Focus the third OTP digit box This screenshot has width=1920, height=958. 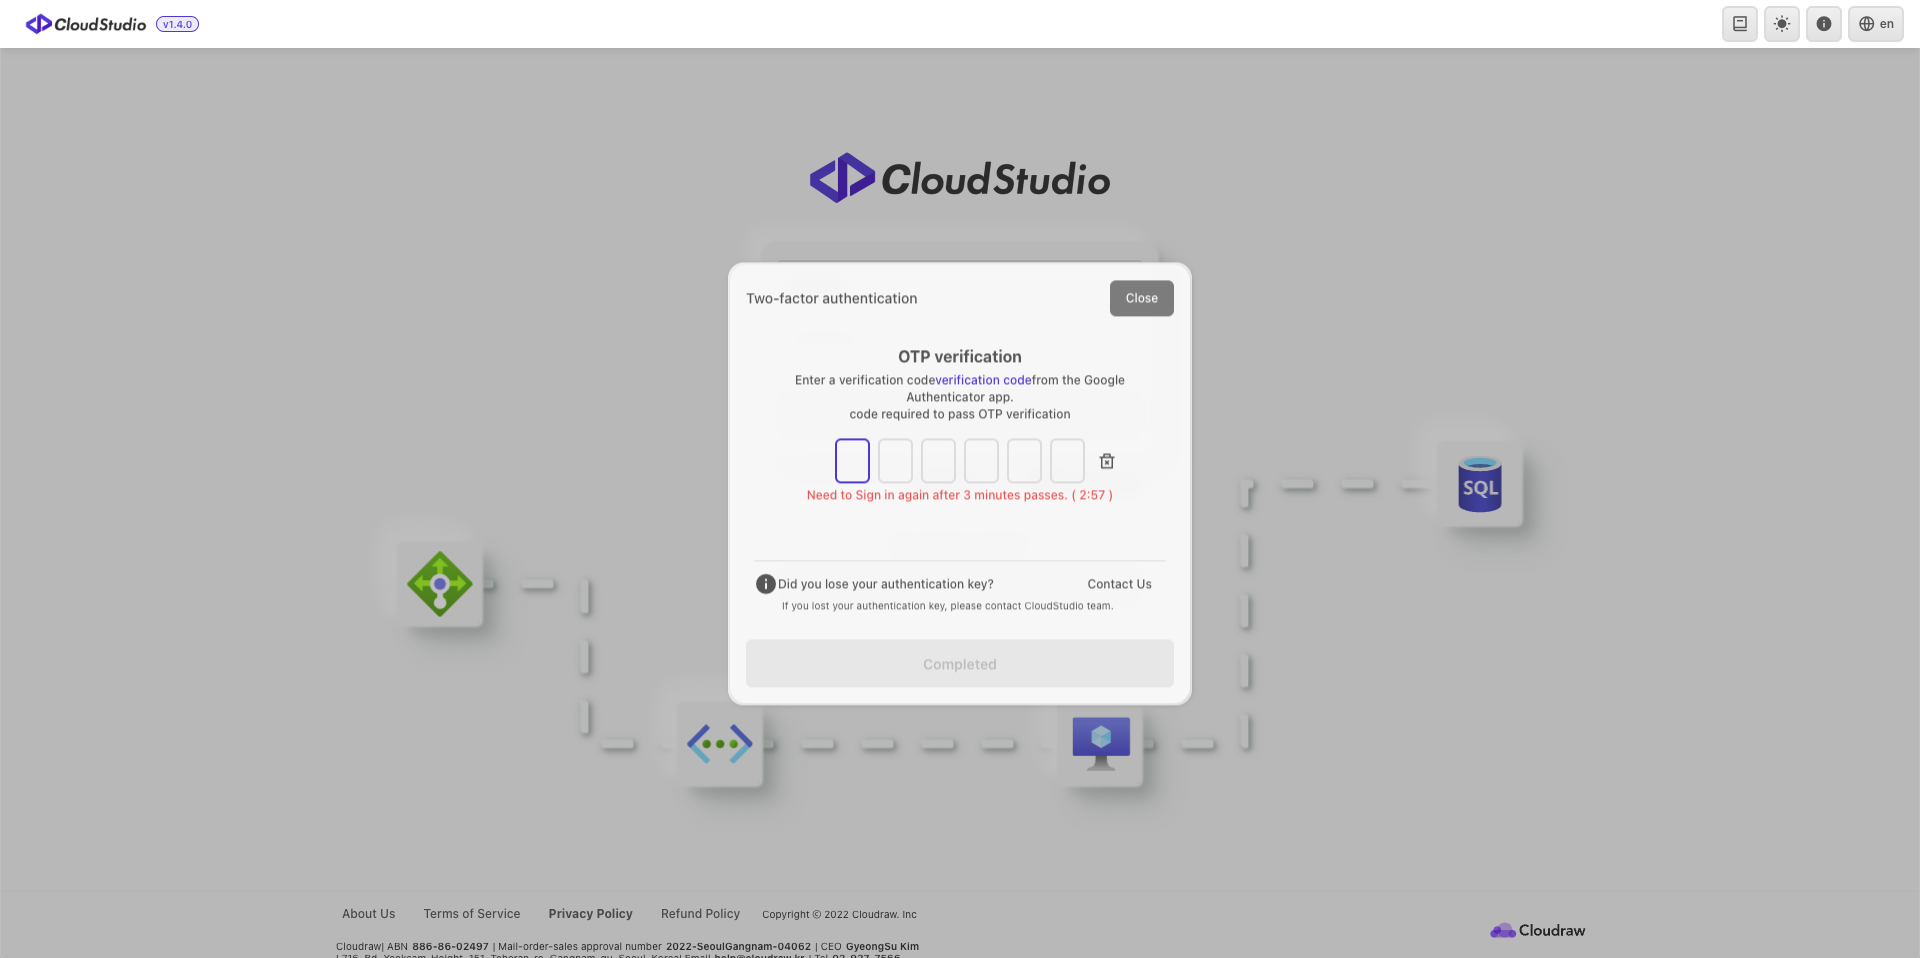938,461
